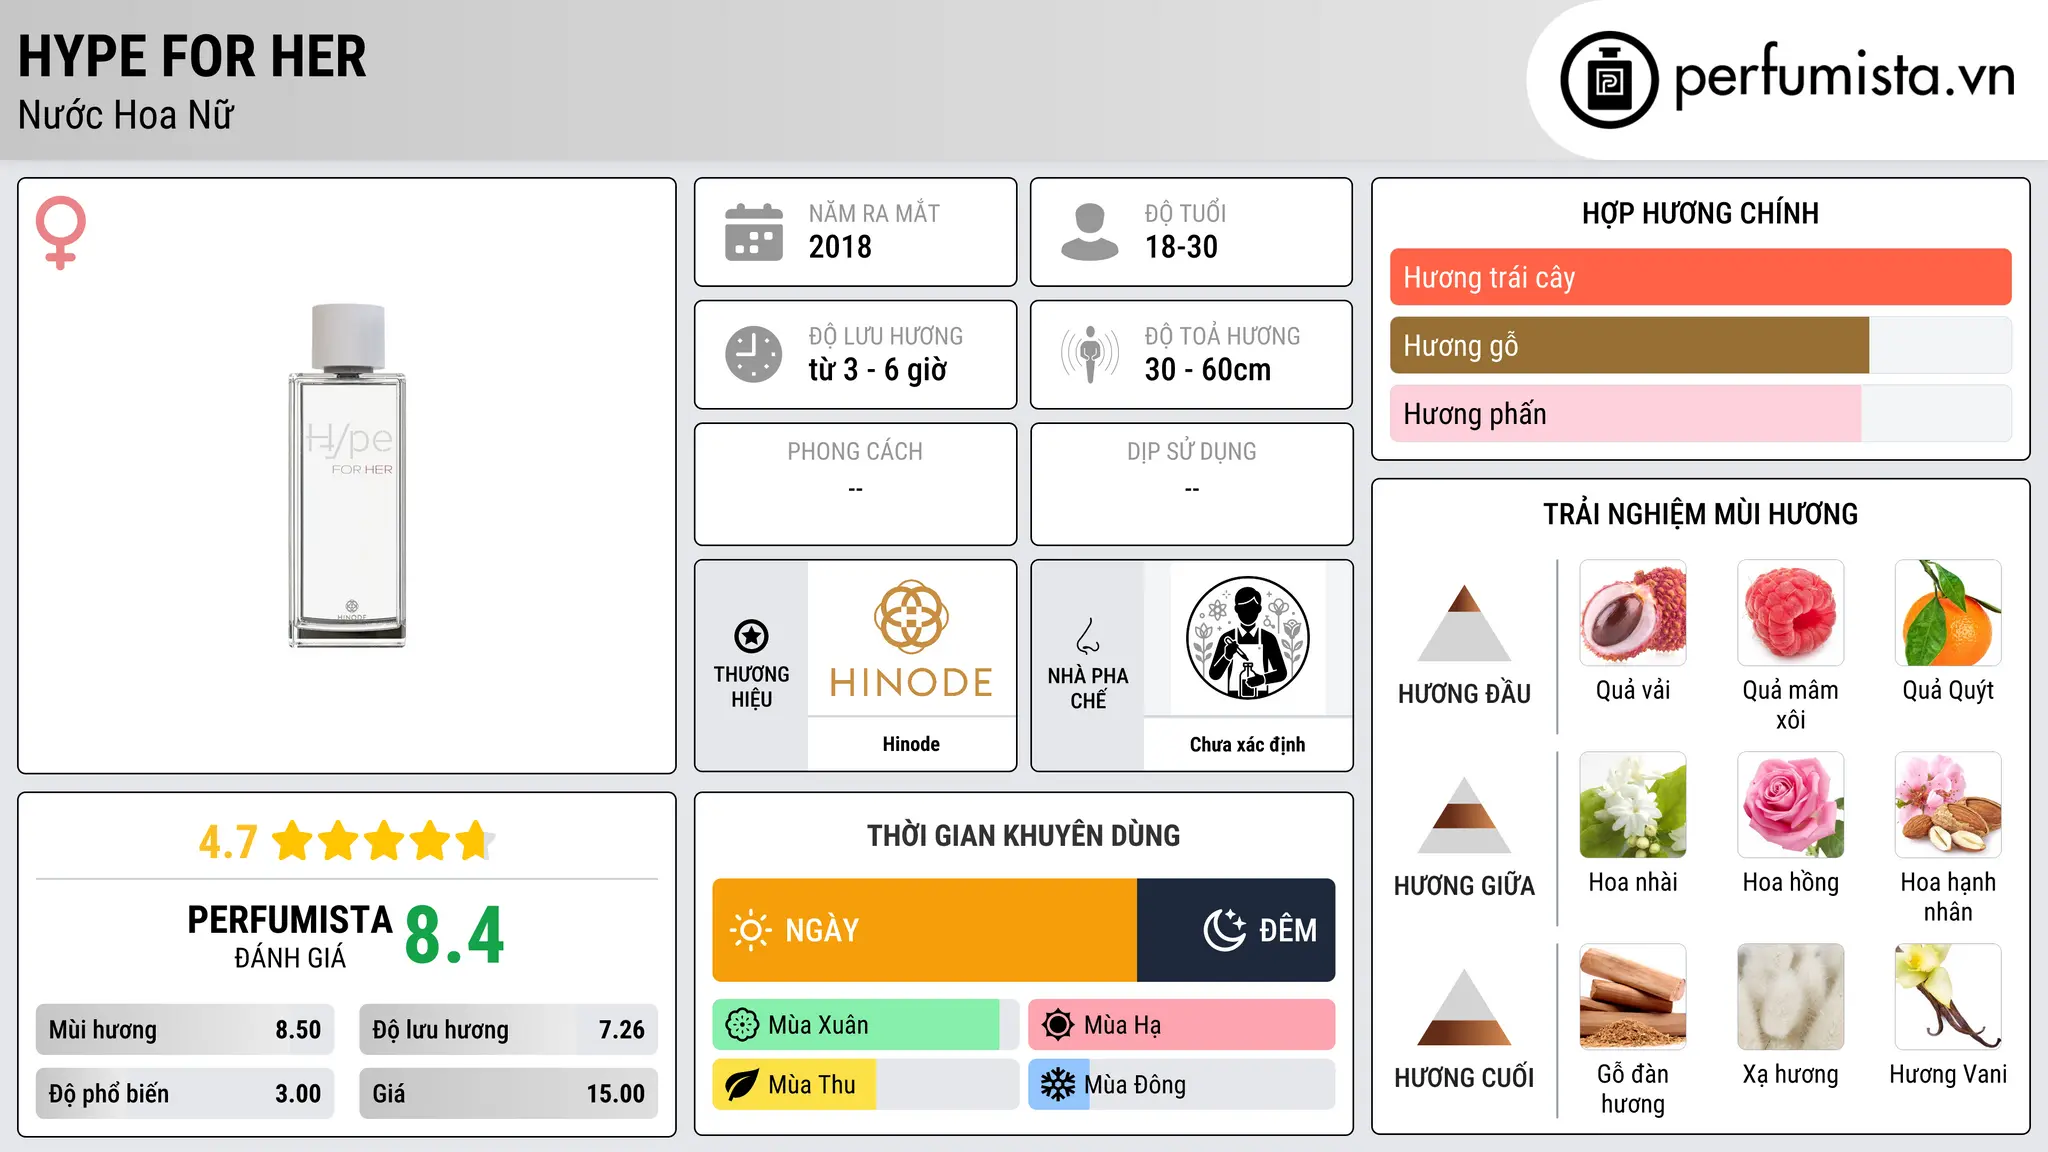Click the clock icon beside Độ lưu hương
Screen dimensions: 2048x1152
(x=754, y=354)
